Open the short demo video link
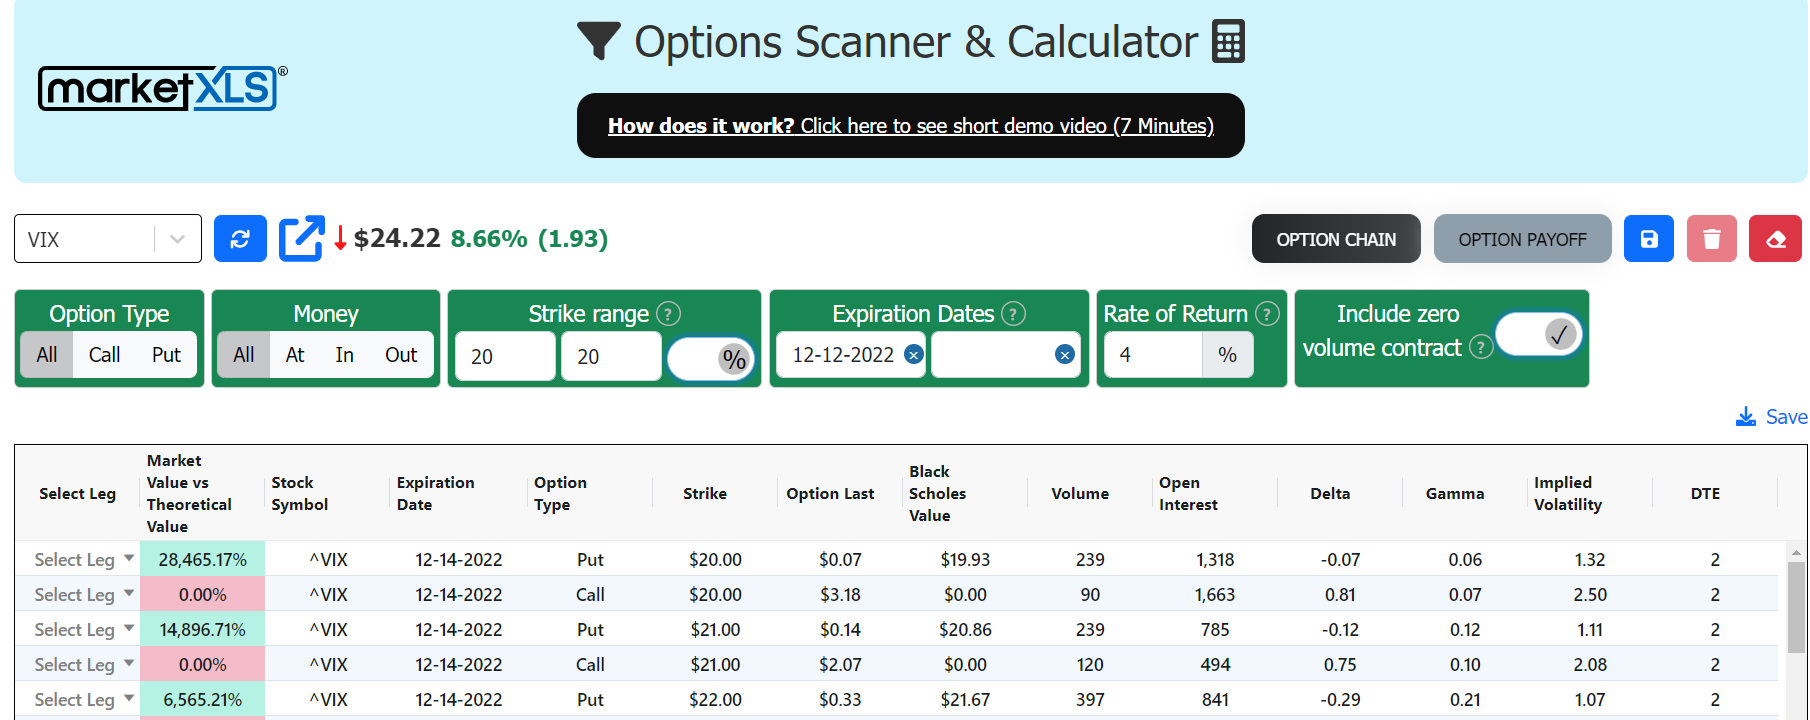 [911, 126]
